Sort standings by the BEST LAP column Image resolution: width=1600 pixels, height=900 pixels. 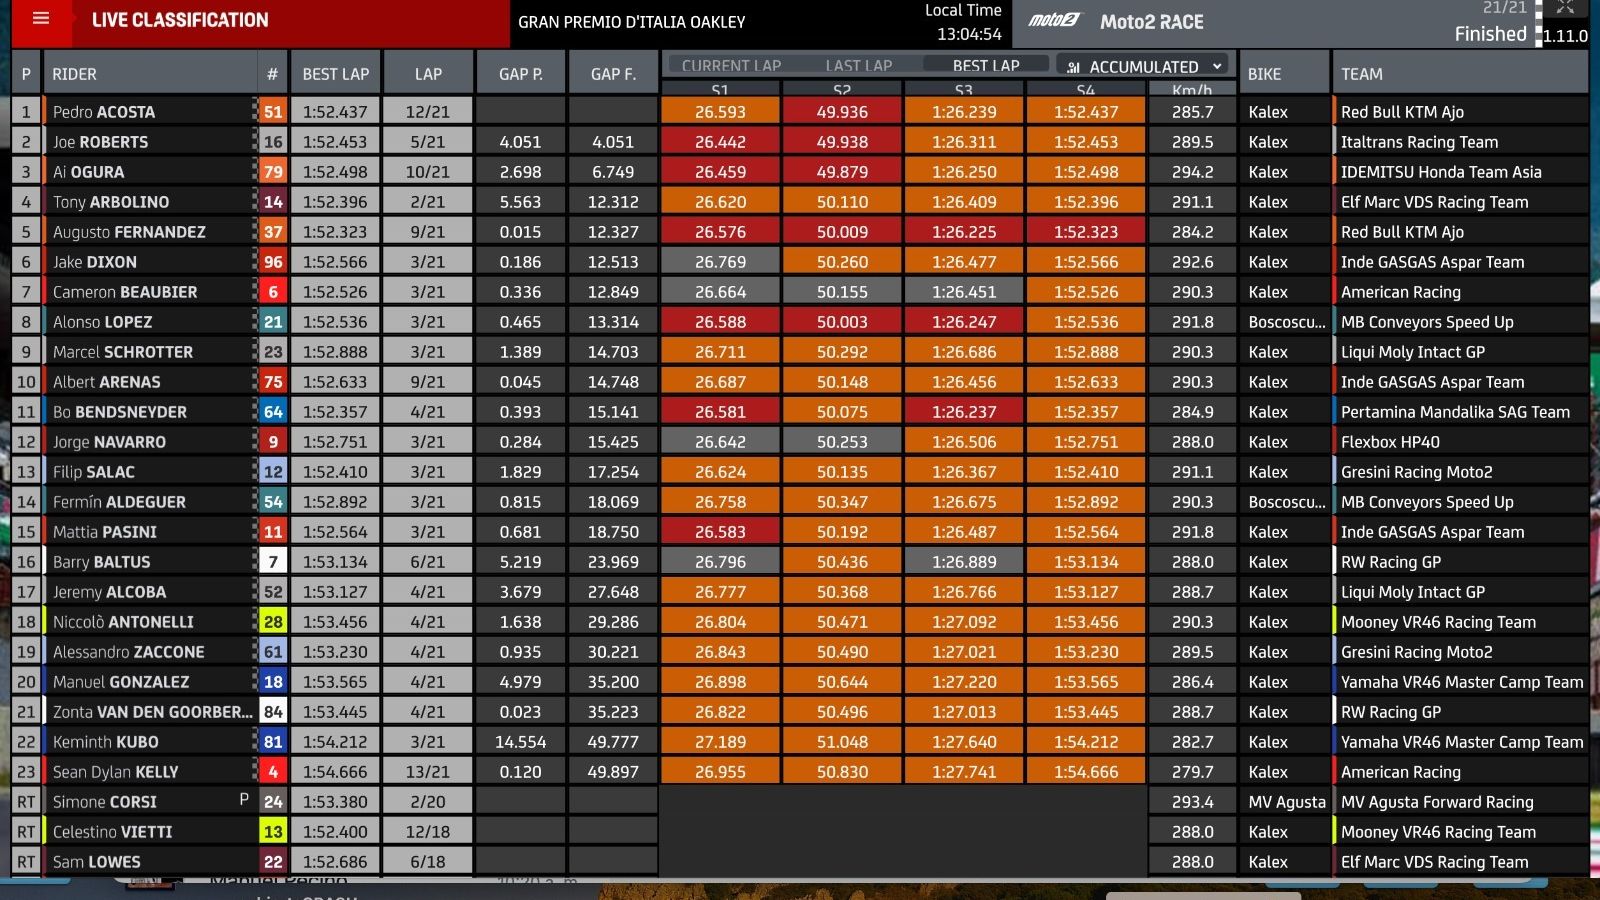click(334, 72)
